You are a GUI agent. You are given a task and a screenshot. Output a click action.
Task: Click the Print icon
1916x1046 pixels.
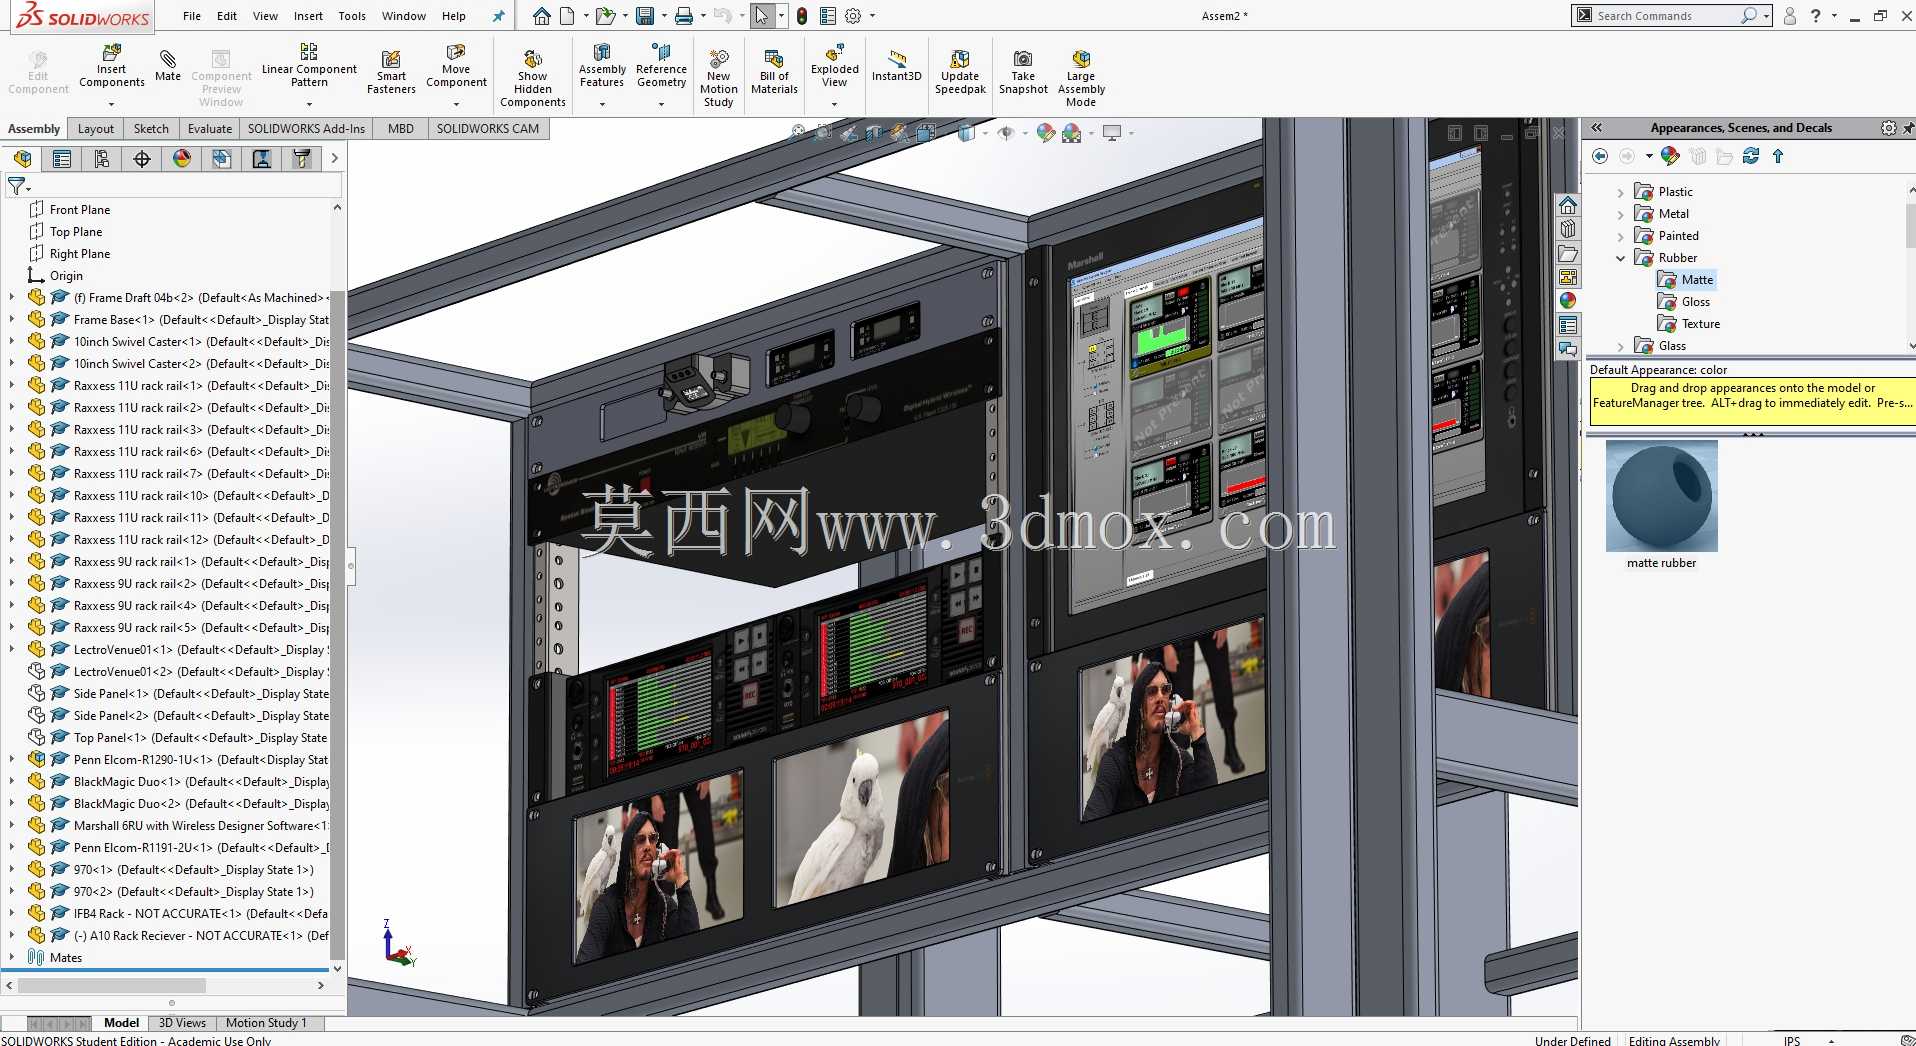(684, 16)
